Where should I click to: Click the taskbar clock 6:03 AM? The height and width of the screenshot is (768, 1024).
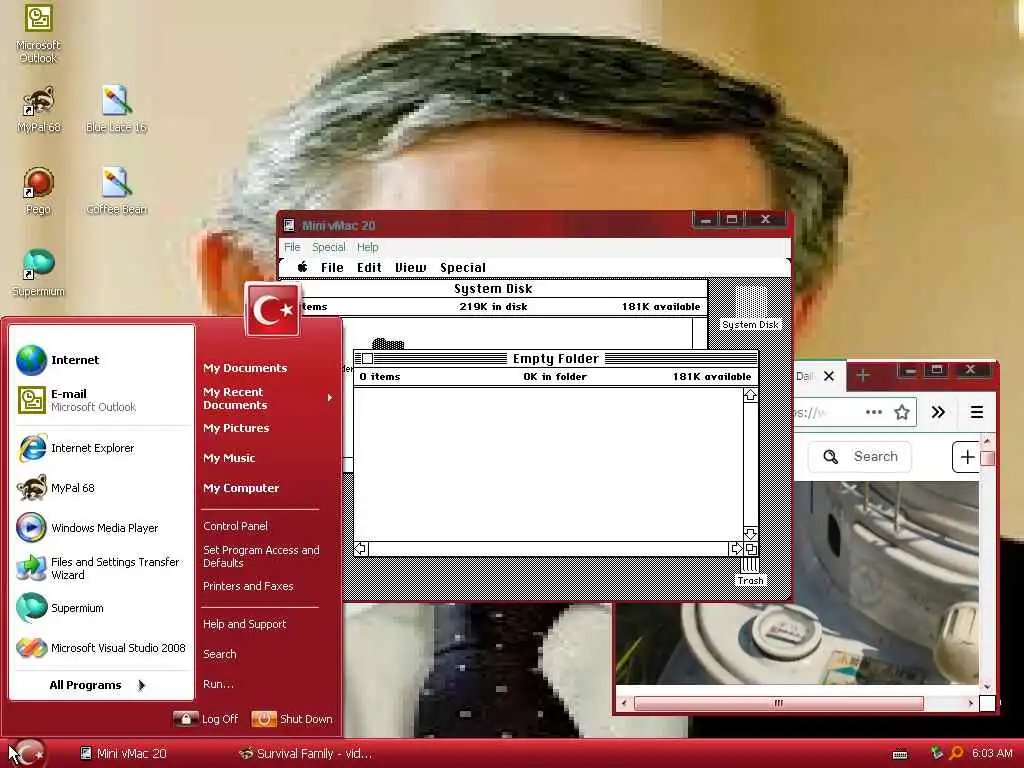point(992,753)
